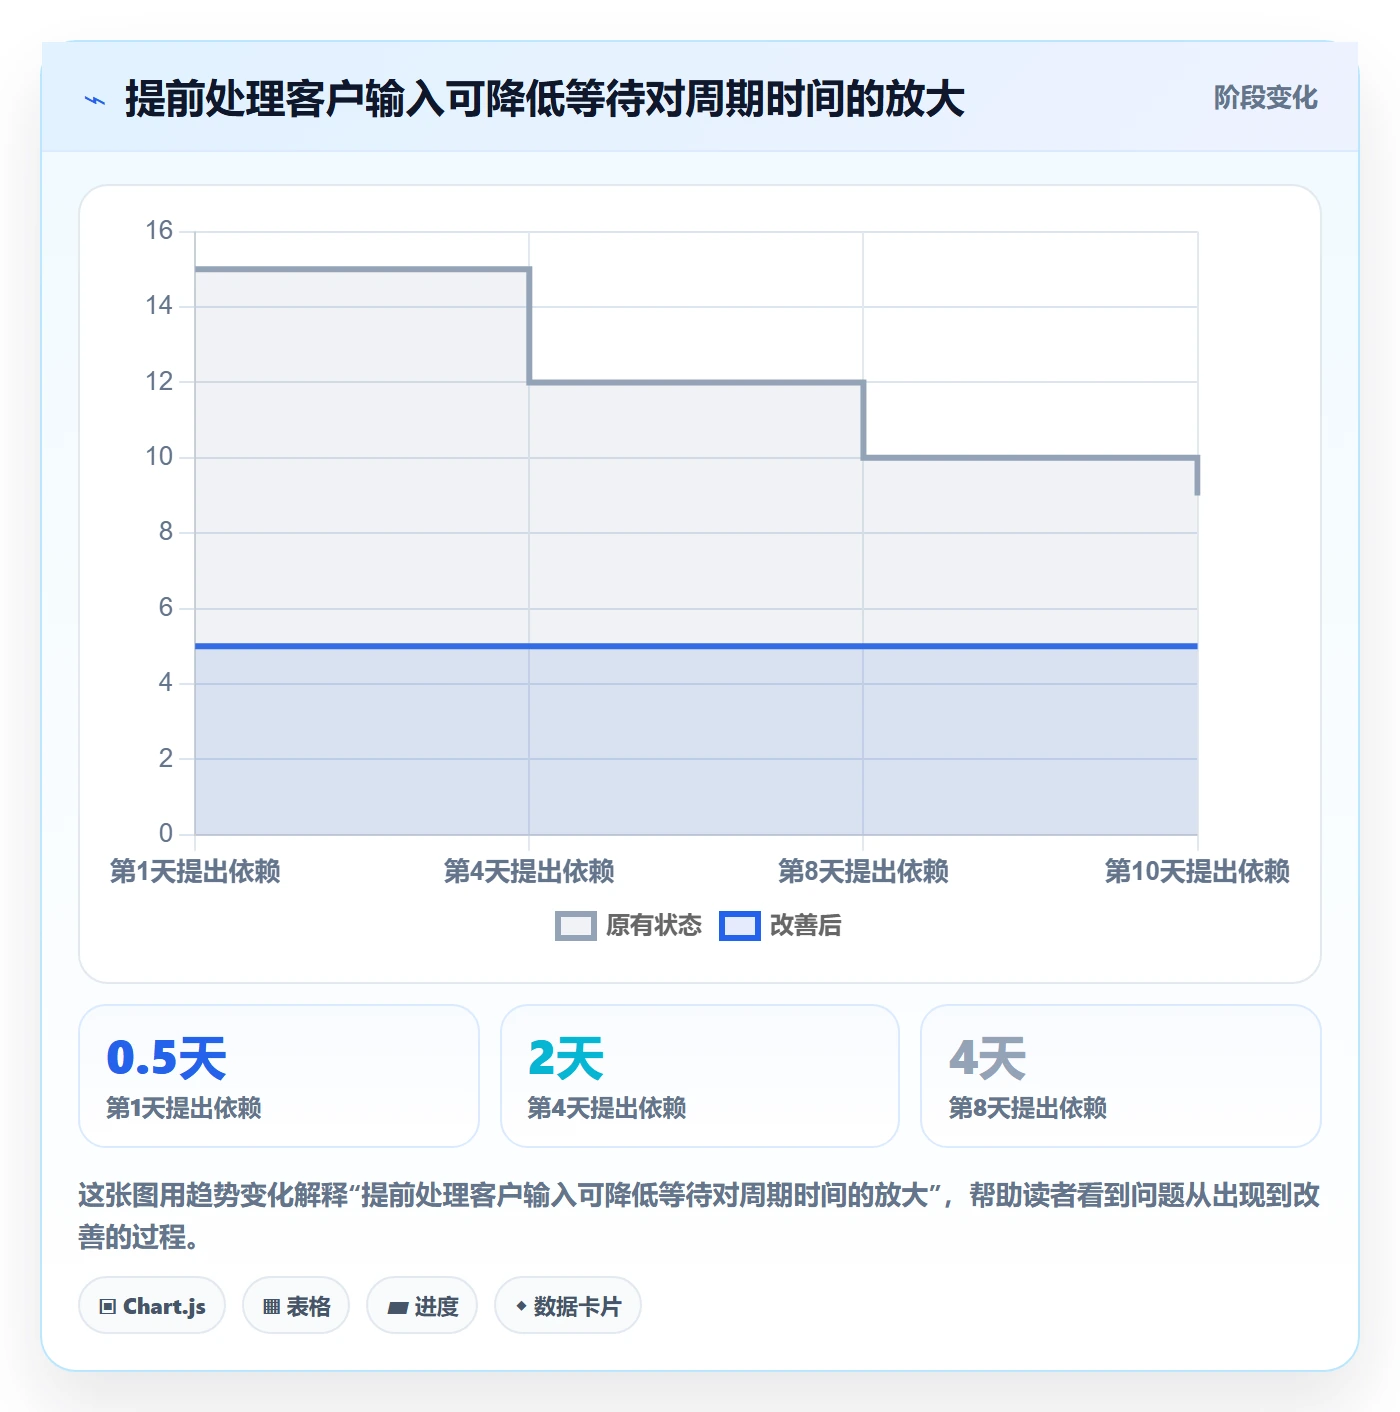Click the square icon in the Chart.js chip

[x=108, y=1307]
